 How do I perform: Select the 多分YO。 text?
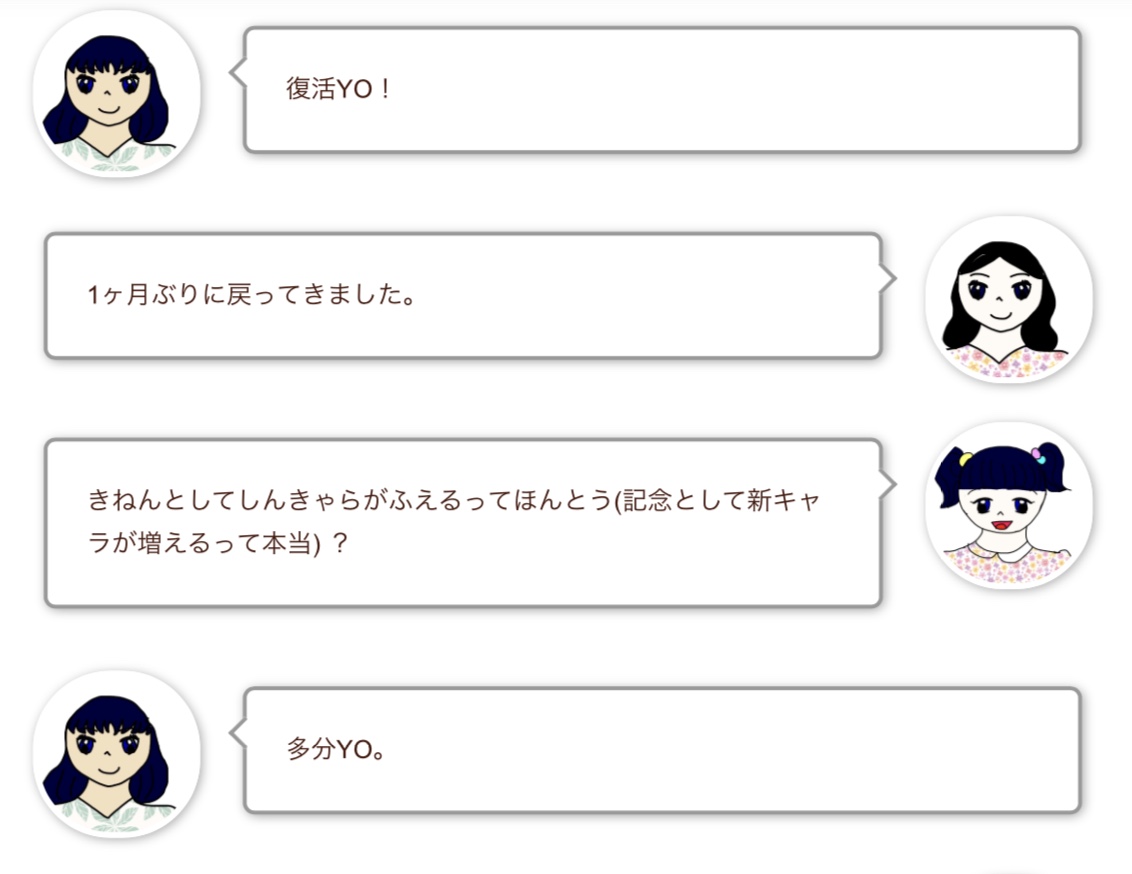tap(336, 749)
